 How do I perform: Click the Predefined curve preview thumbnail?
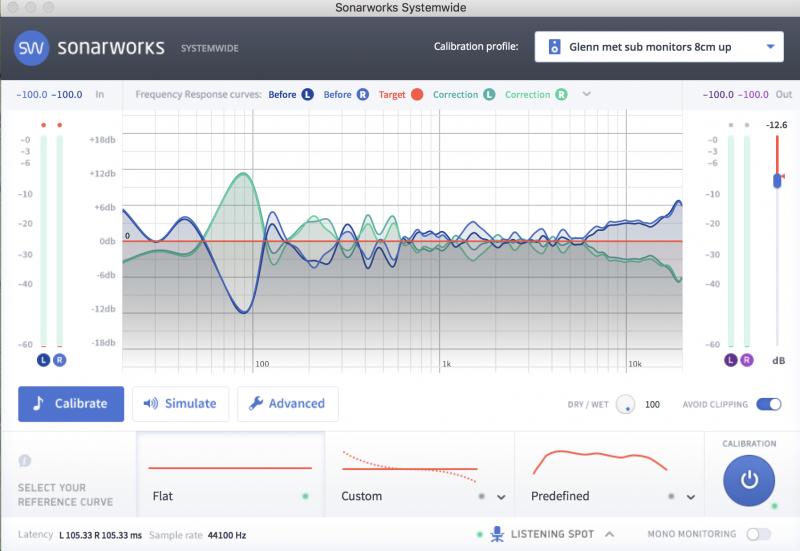pos(599,462)
